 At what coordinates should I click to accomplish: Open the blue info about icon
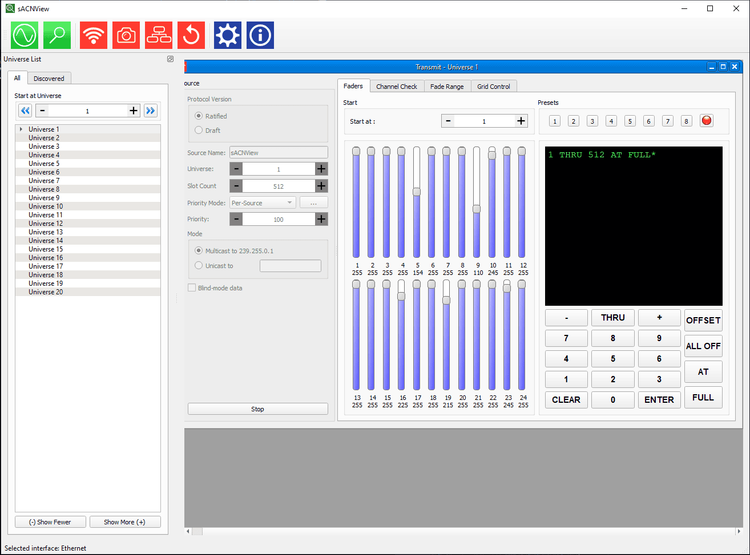click(x=260, y=35)
